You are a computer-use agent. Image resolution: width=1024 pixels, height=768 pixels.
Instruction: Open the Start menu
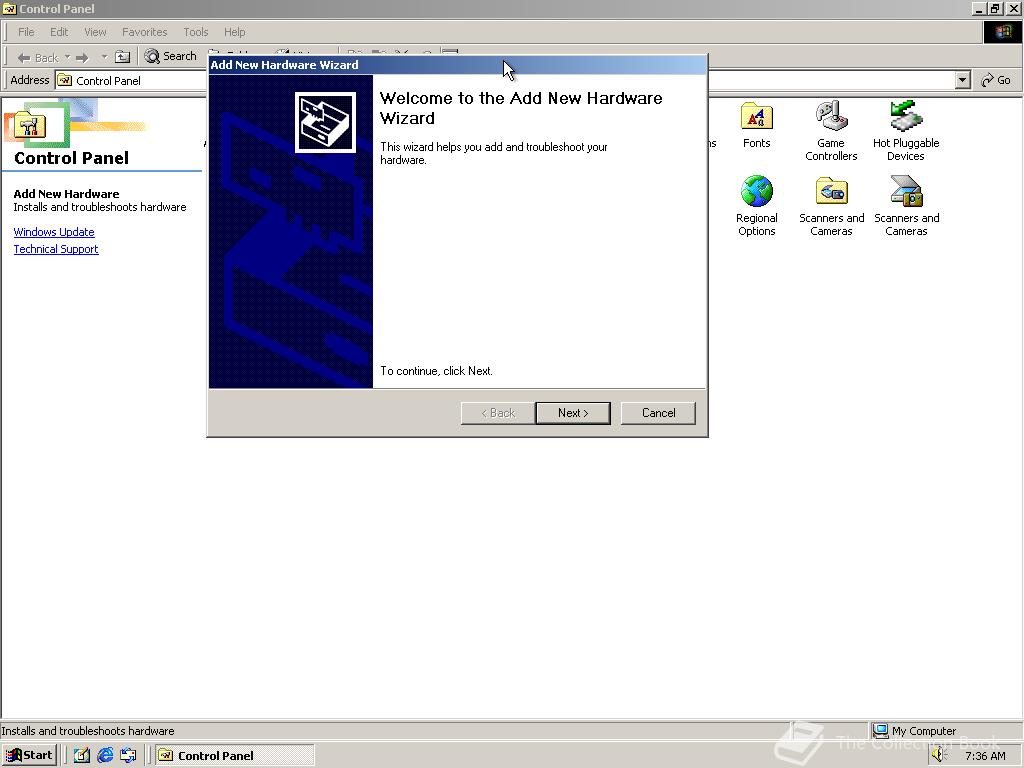30,756
